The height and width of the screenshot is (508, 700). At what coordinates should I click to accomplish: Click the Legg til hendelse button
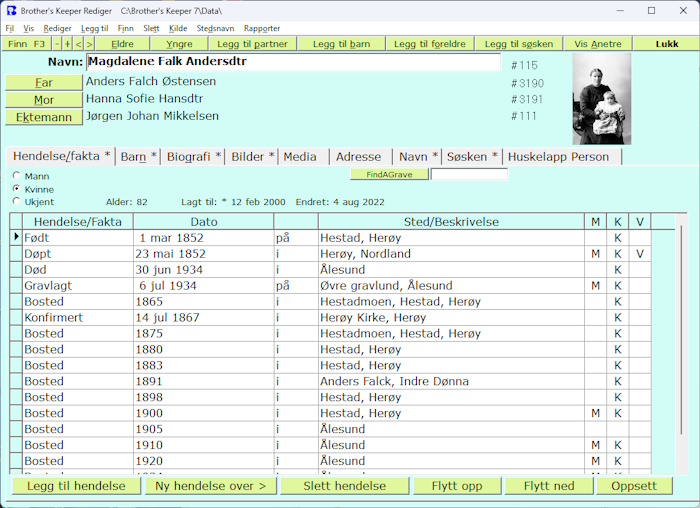(x=75, y=486)
